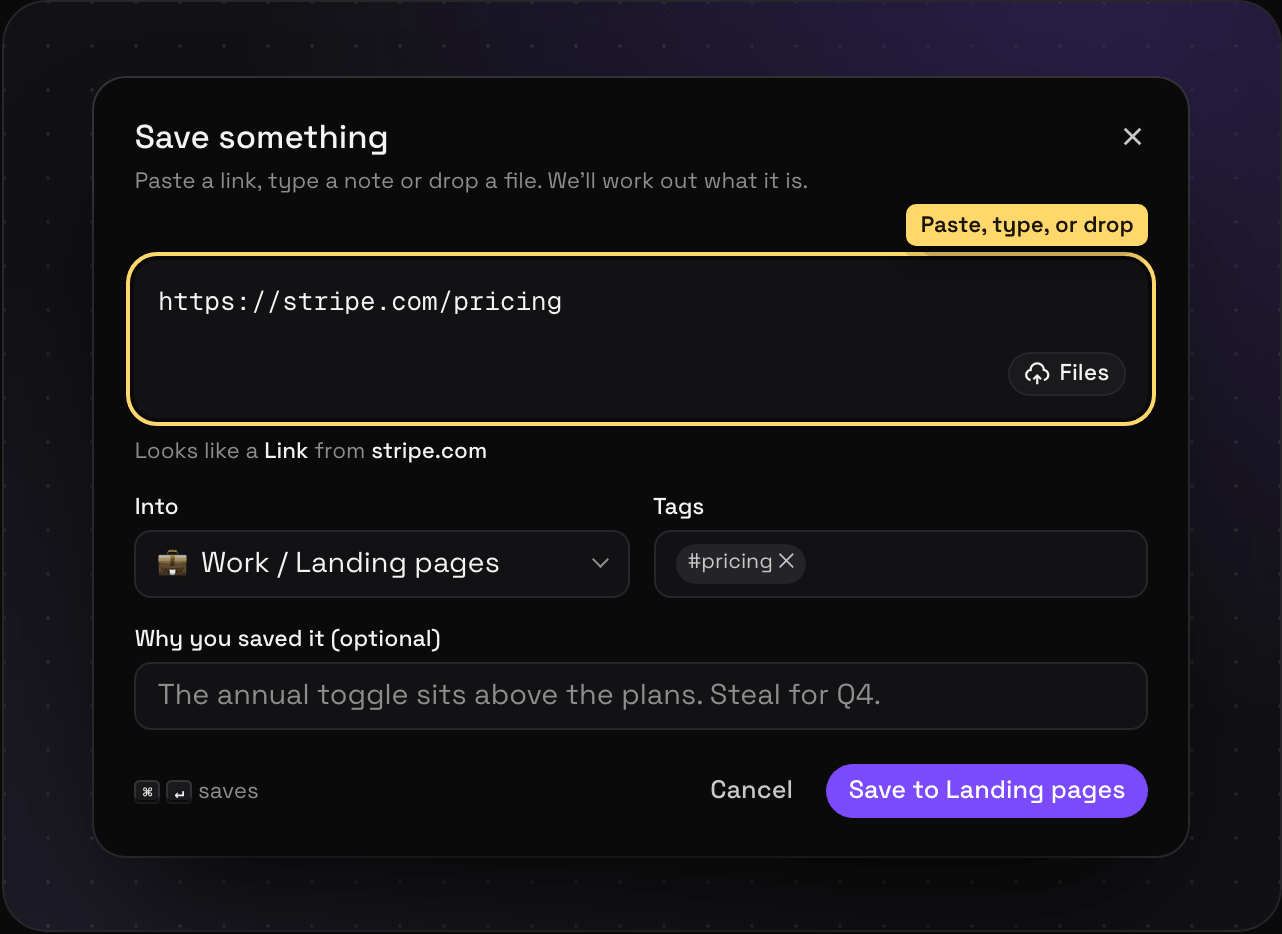
Task: Cancel saving the link
Action: tap(751, 790)
